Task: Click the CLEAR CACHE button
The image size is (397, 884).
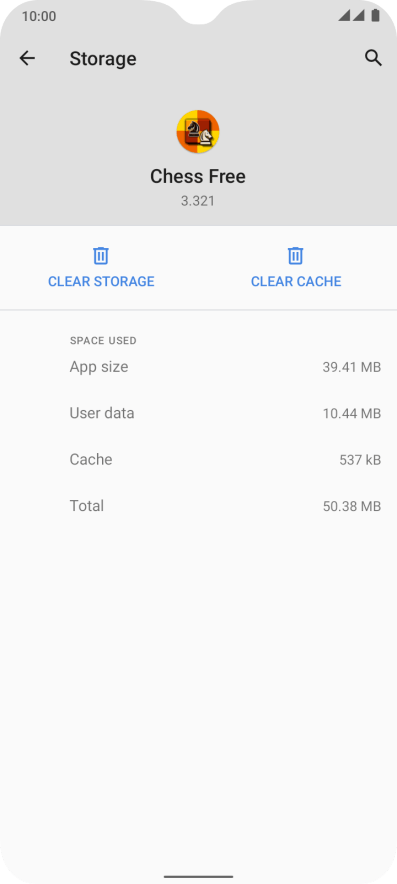Action: click(296, 268)
